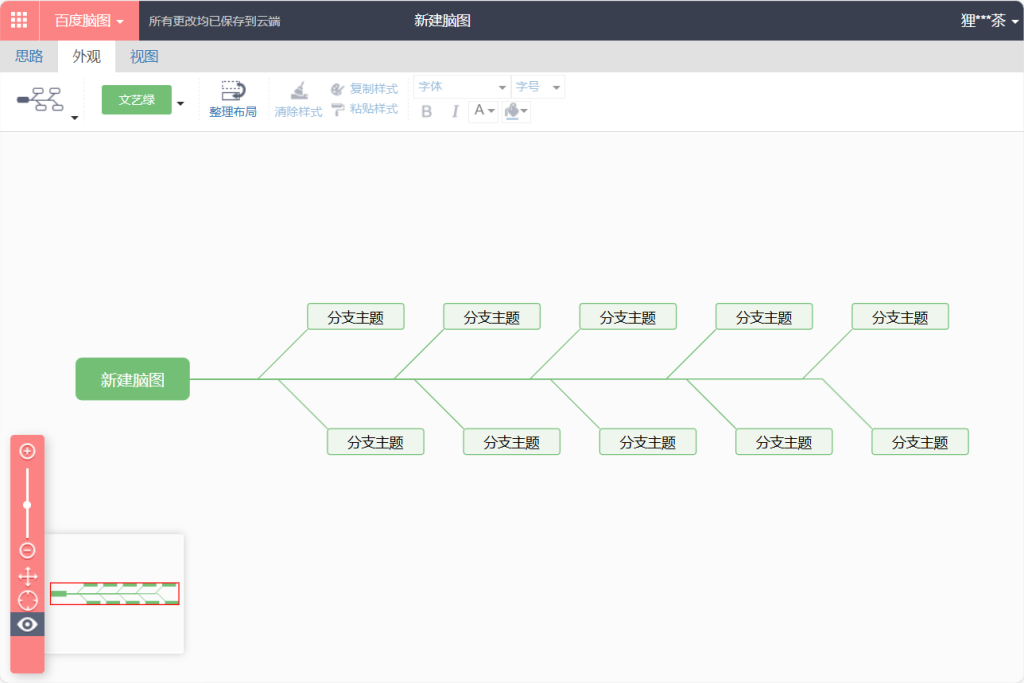Viewport: 1024px width, 683px height.
Task: Expand the layout template dropdown arrow
Action: tap(74, 118)
